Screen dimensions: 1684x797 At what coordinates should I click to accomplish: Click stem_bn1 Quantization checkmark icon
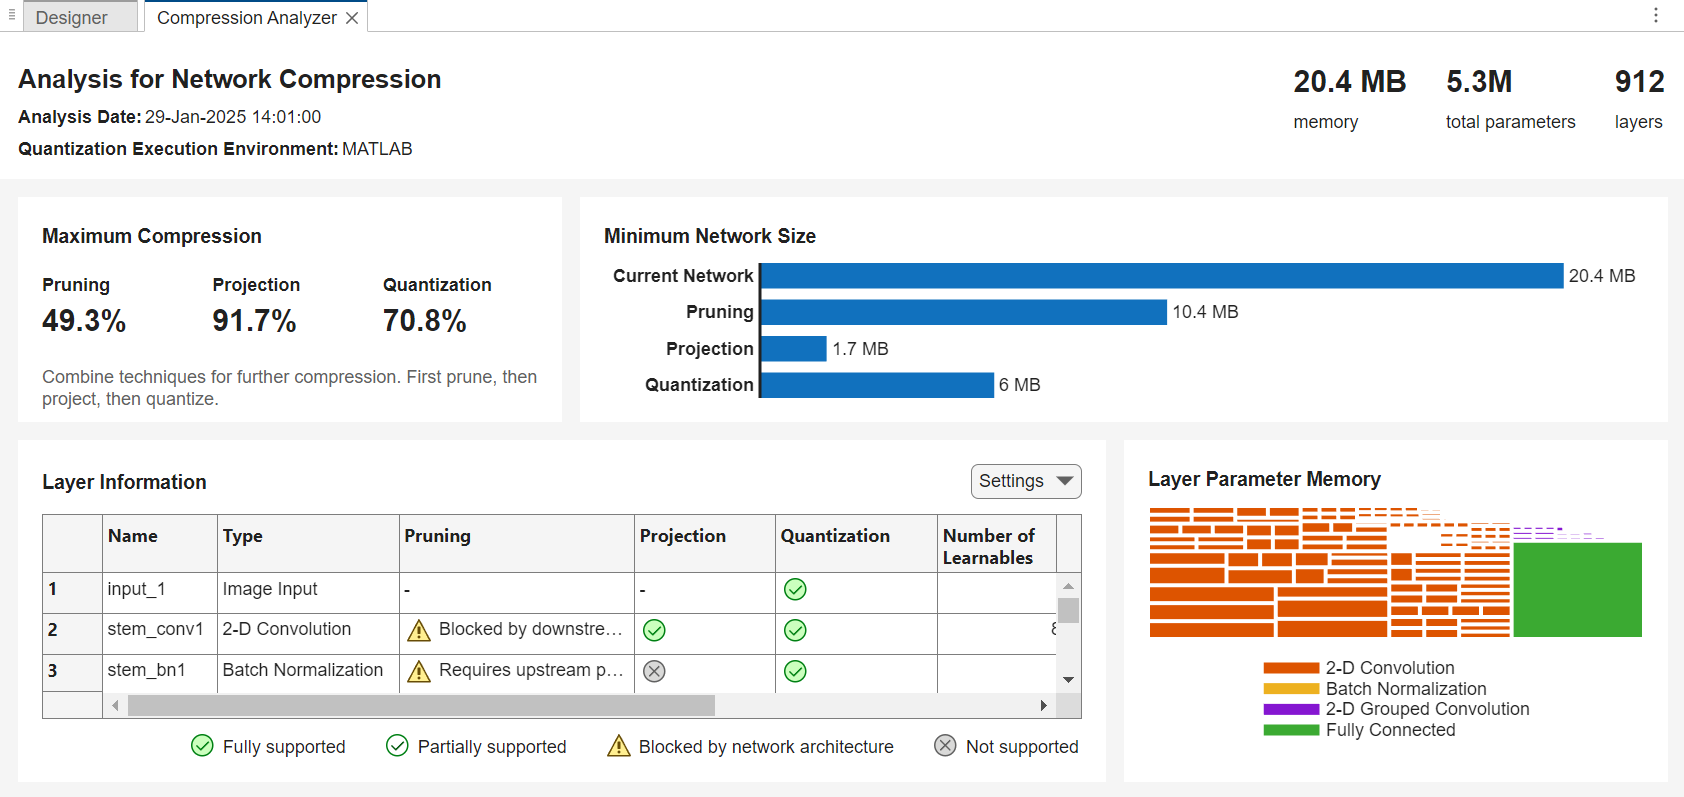click(x=795, y=671)
